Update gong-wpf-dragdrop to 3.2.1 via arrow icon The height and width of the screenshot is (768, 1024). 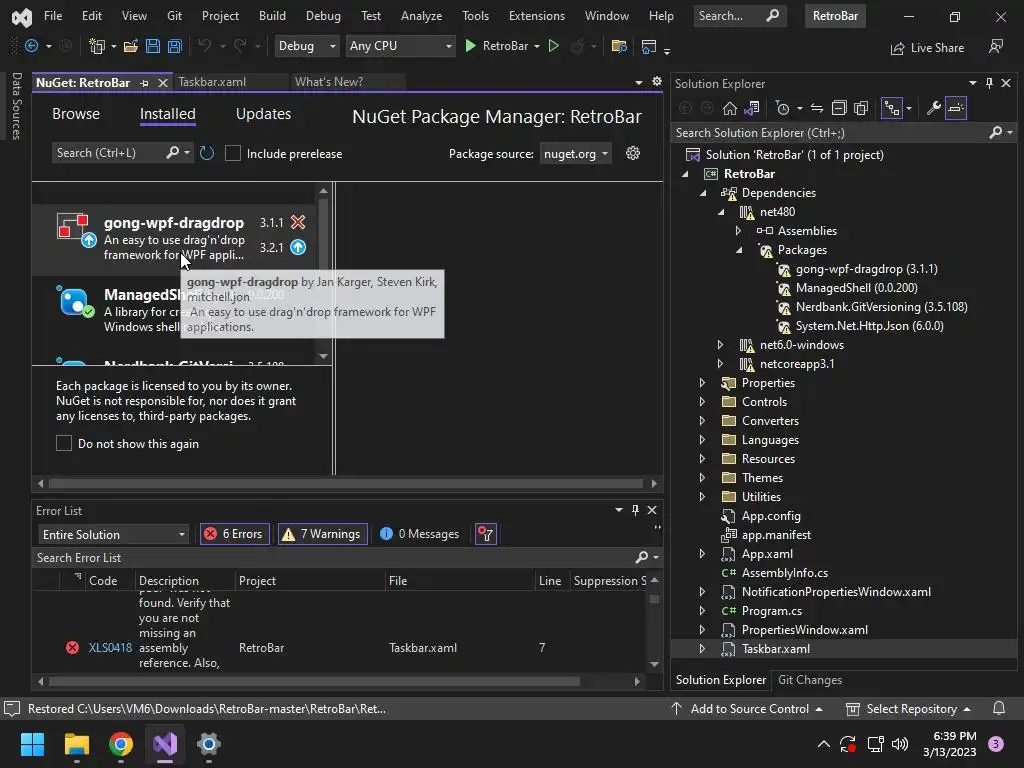point(298,247)
